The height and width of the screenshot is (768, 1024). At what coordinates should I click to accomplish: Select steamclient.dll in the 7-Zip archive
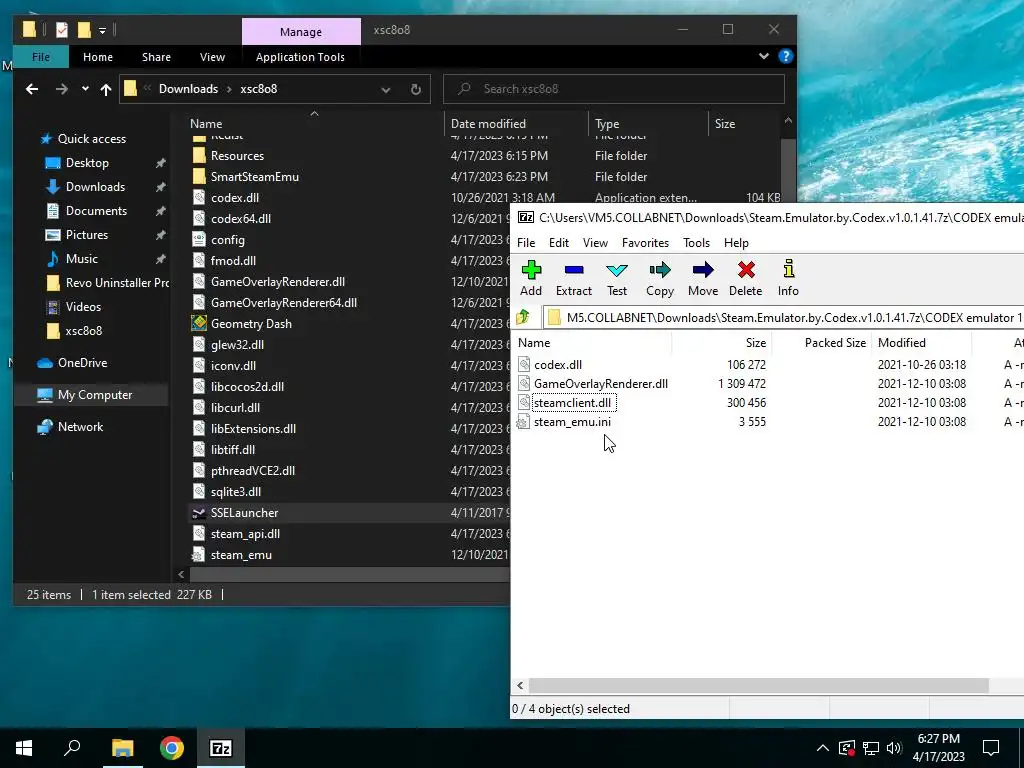572,403
